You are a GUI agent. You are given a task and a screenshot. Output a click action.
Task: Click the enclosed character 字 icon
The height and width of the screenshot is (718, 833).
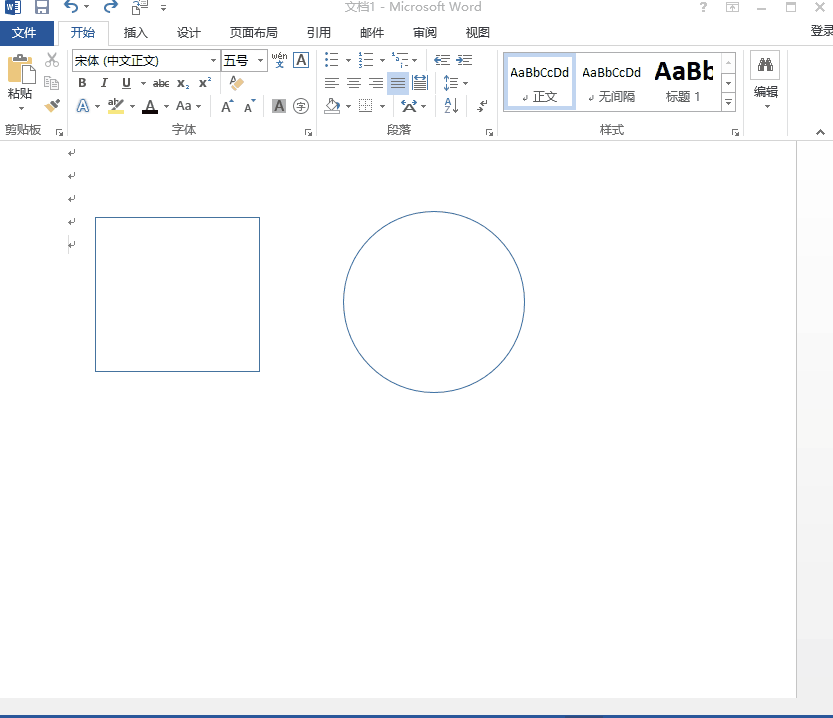click(x=301, y=106)
